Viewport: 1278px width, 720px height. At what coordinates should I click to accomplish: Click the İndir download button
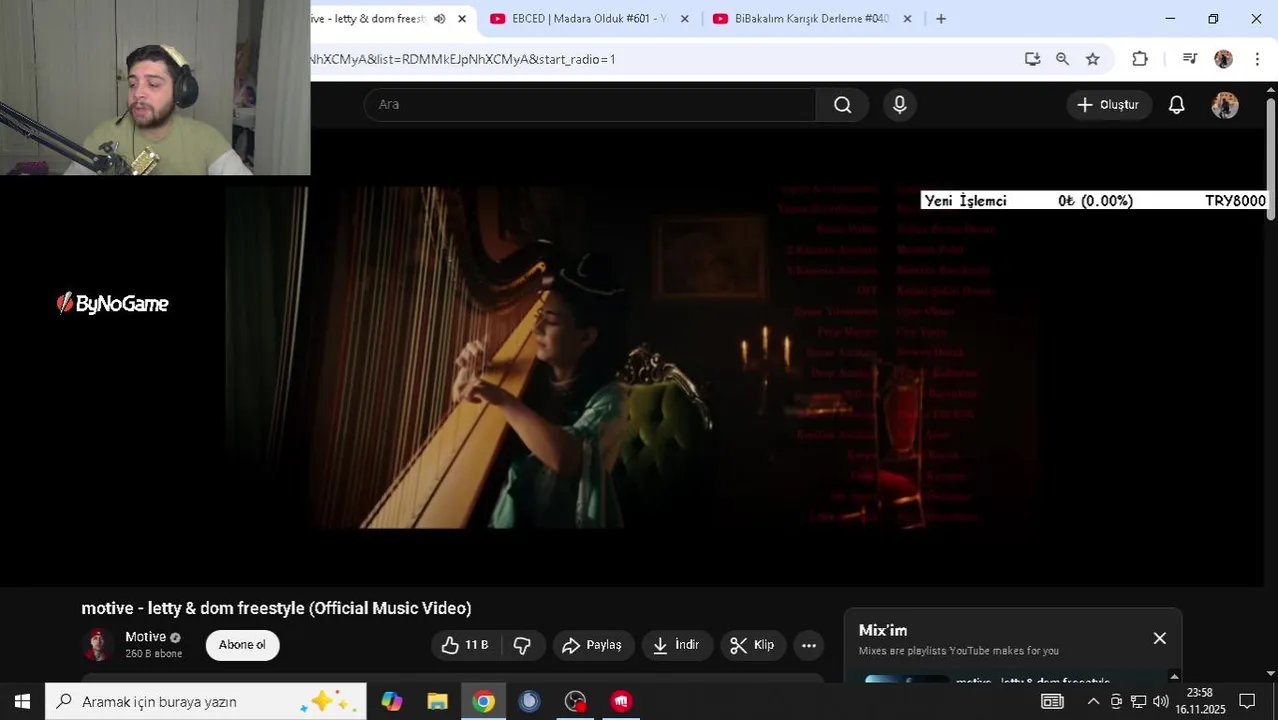coord(676,645)
